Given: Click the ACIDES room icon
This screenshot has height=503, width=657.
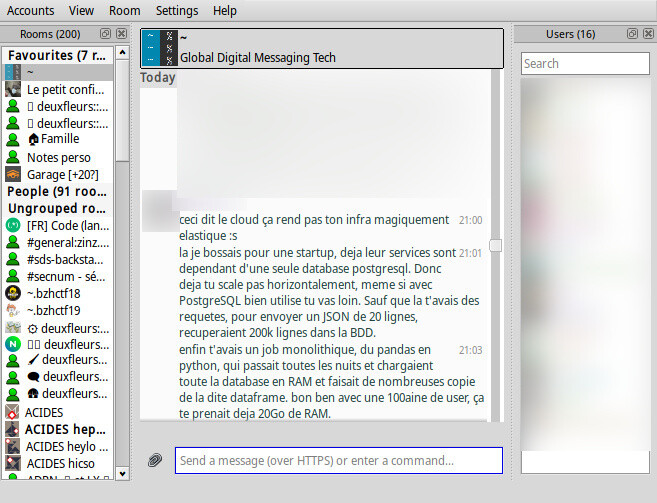Looking at the screenshot, I should click(14, 412).
